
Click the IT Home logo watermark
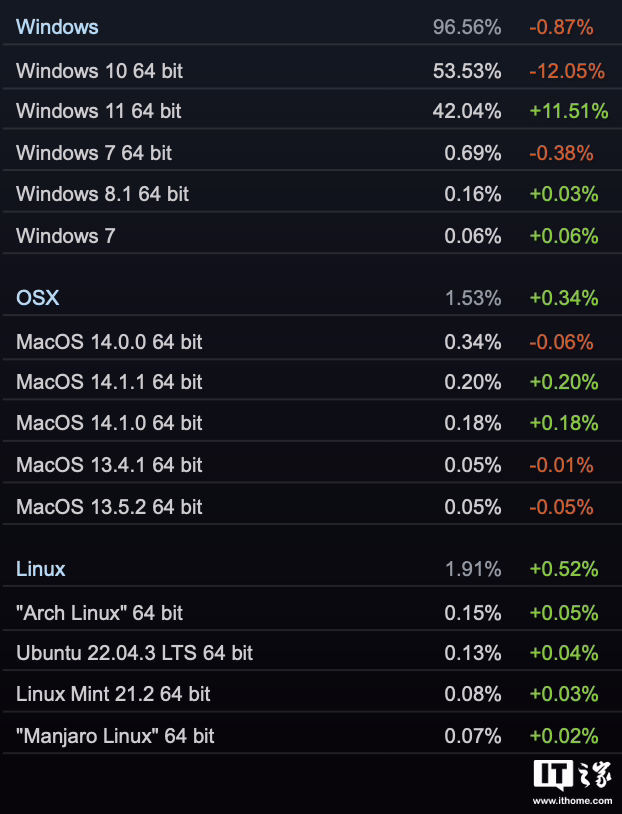click(572, 776)
